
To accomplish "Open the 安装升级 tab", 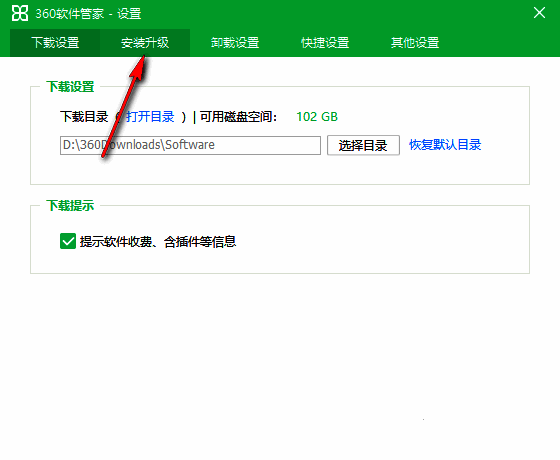I will pos(145,43).
